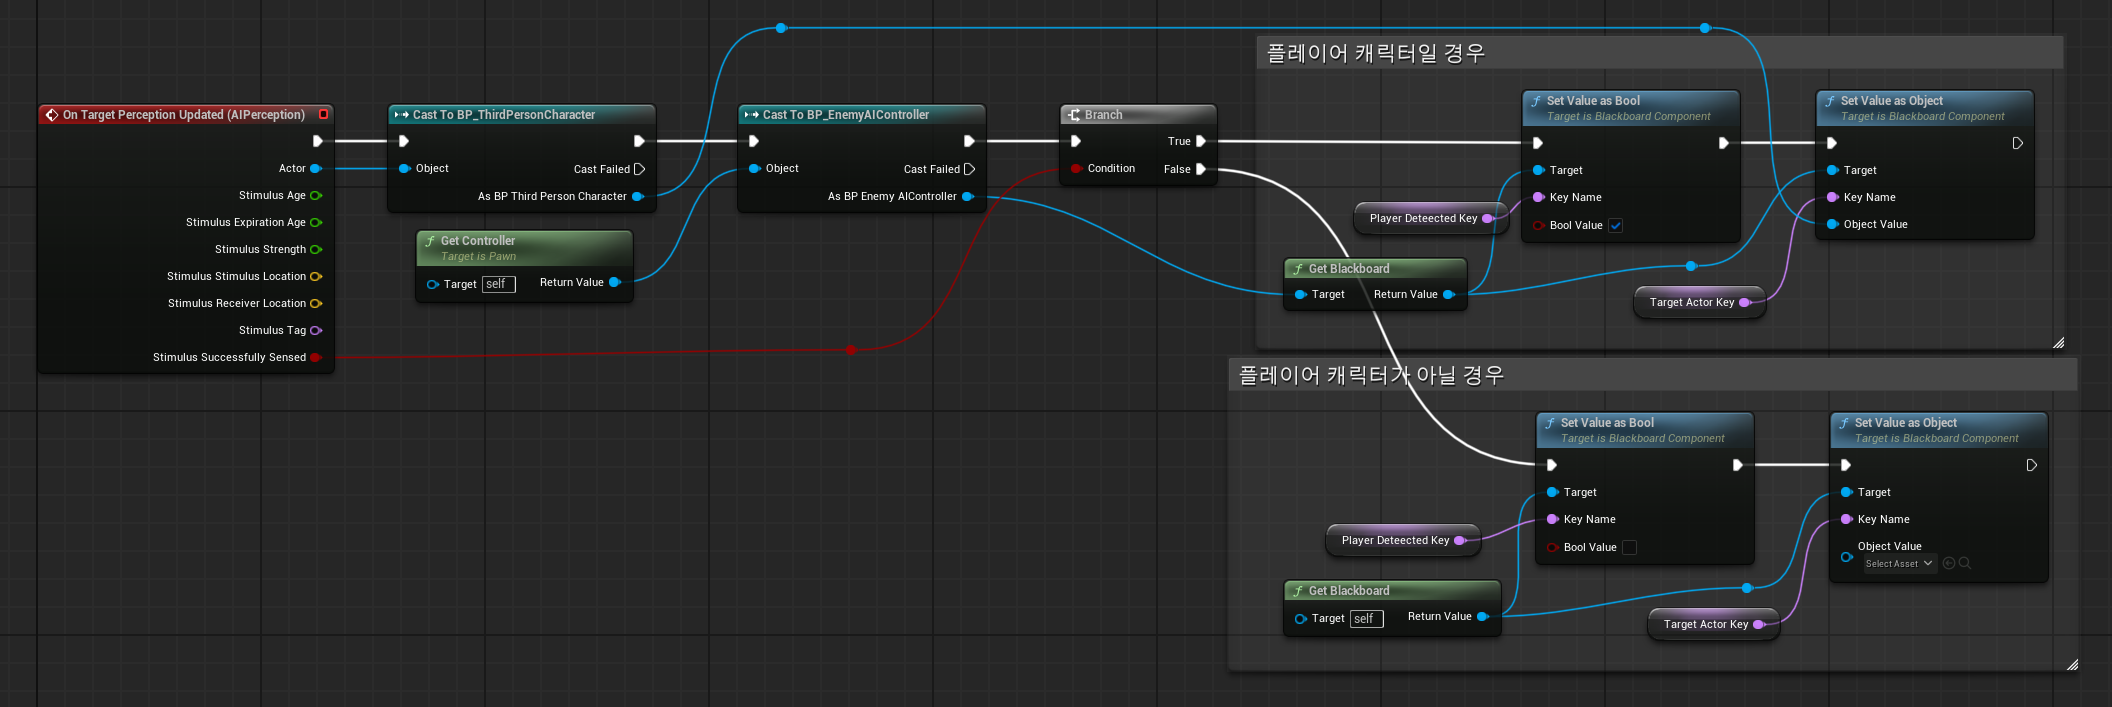
Task: Click the resize handle of the 플레이어 캐릭터일 경우 comment
Action: (x=2058, y=343)
